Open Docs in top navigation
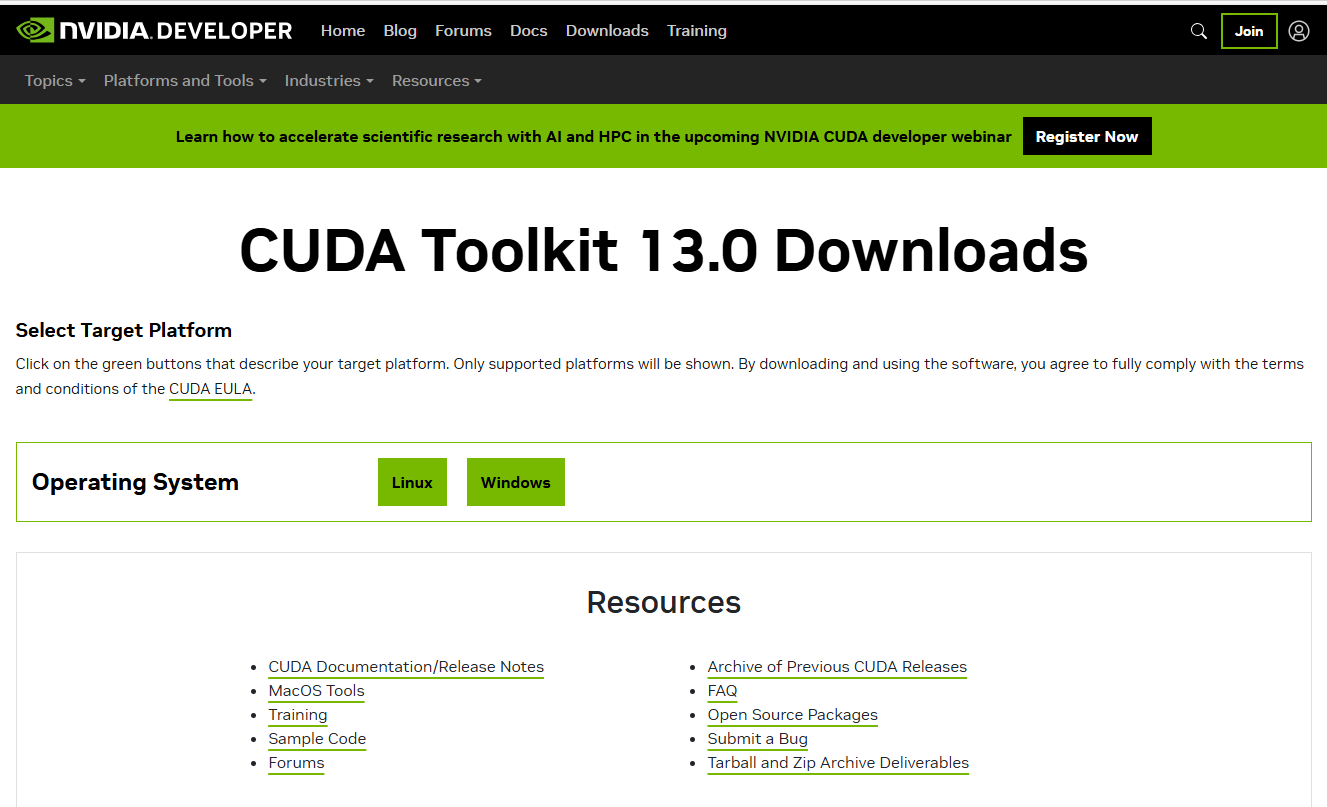The height and width of the screenshot is (807, 1327). point(528,31)
